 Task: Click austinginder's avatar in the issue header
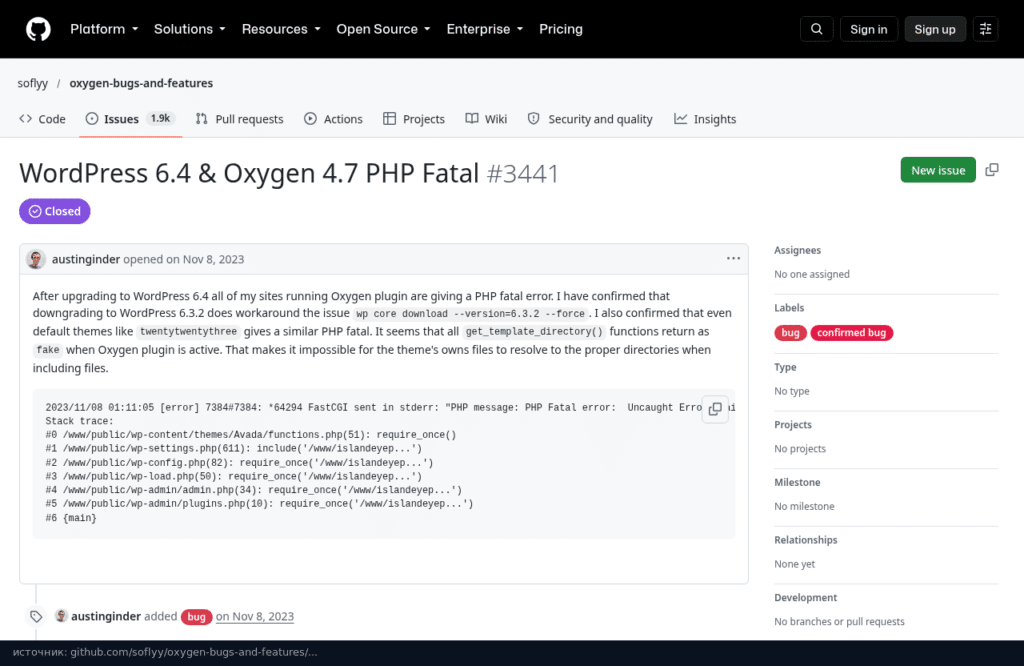36,259
